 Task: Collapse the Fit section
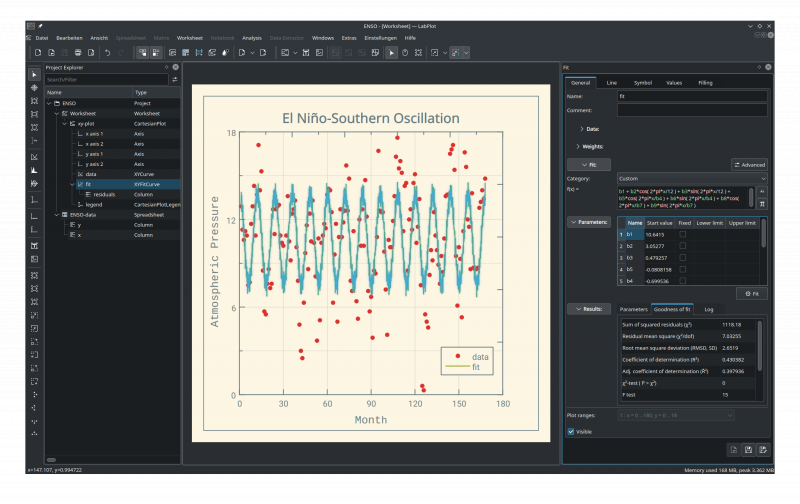pyautogui.click(x=589, y=165)
